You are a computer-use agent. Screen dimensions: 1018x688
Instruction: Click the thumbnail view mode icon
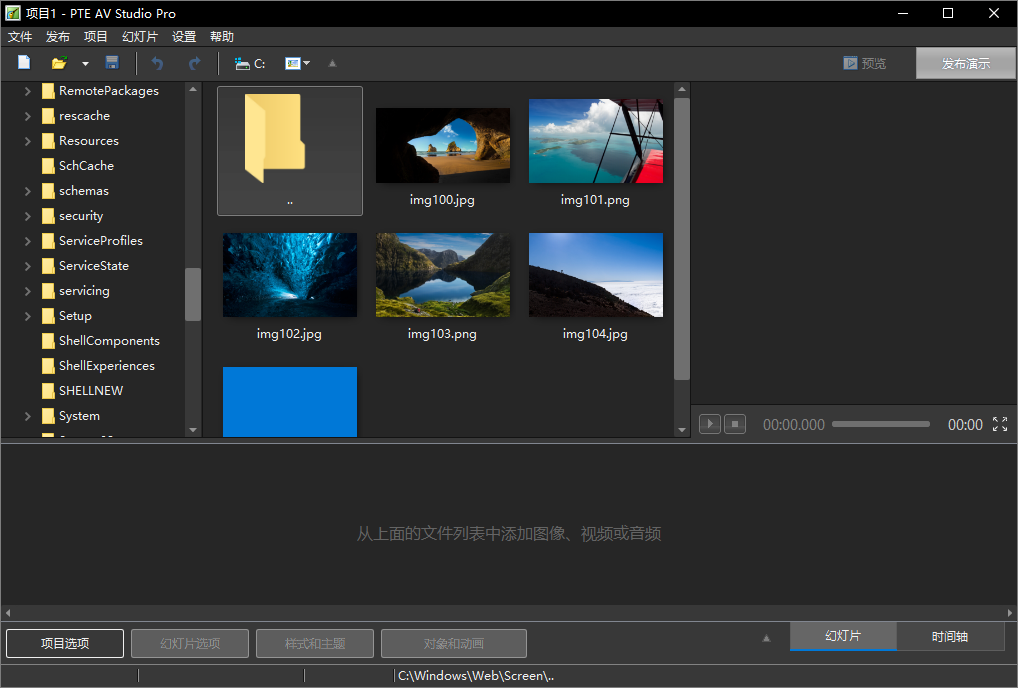pos(293,62)
